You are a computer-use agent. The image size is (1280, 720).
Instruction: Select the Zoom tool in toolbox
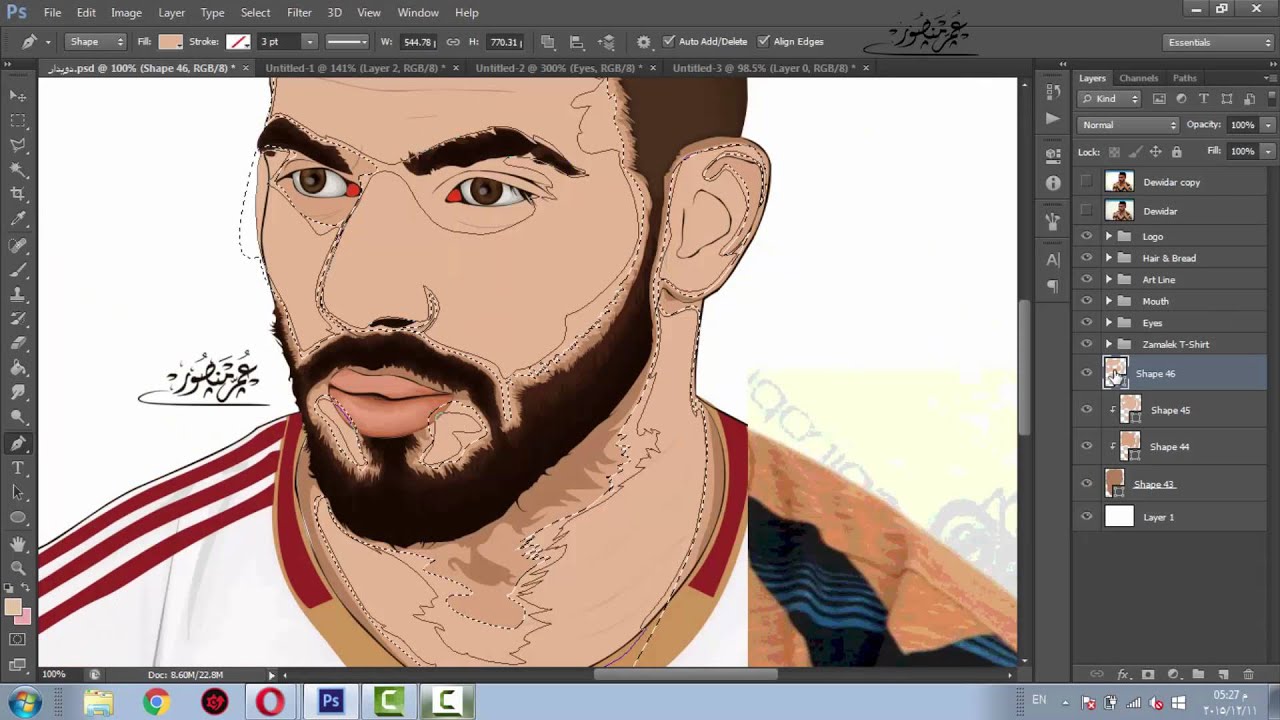(x=18, y=568)
